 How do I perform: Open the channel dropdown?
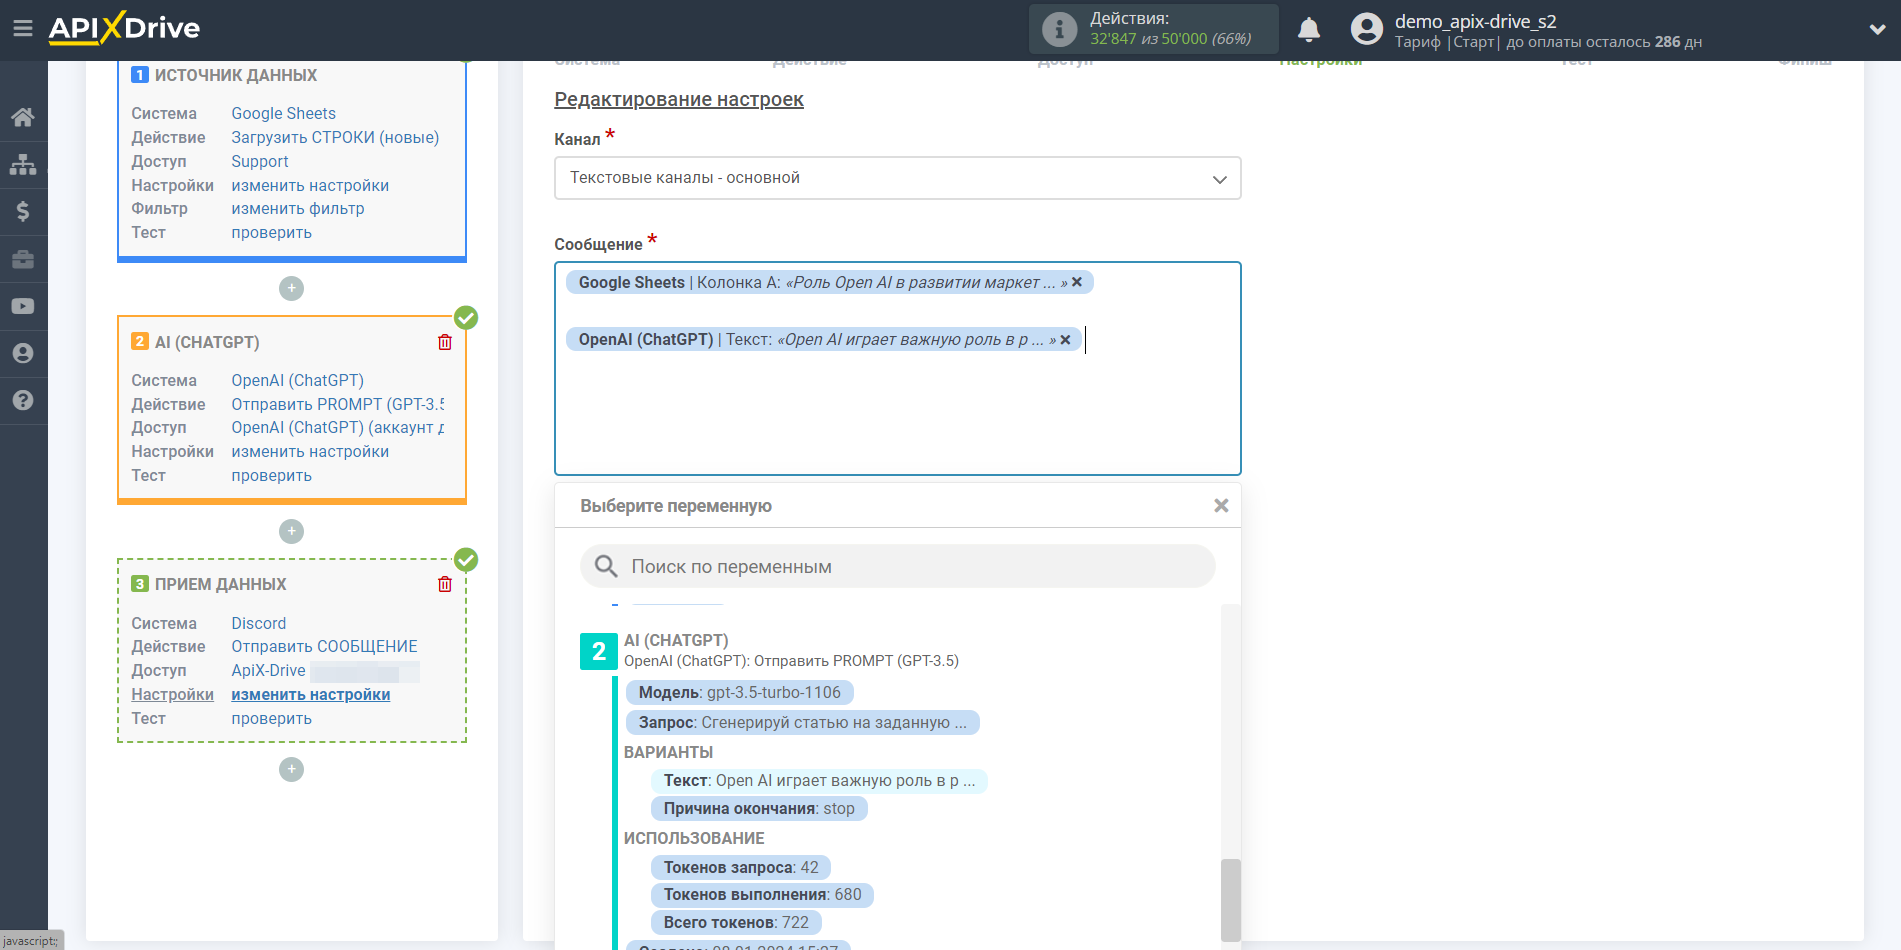coord(897,178)
